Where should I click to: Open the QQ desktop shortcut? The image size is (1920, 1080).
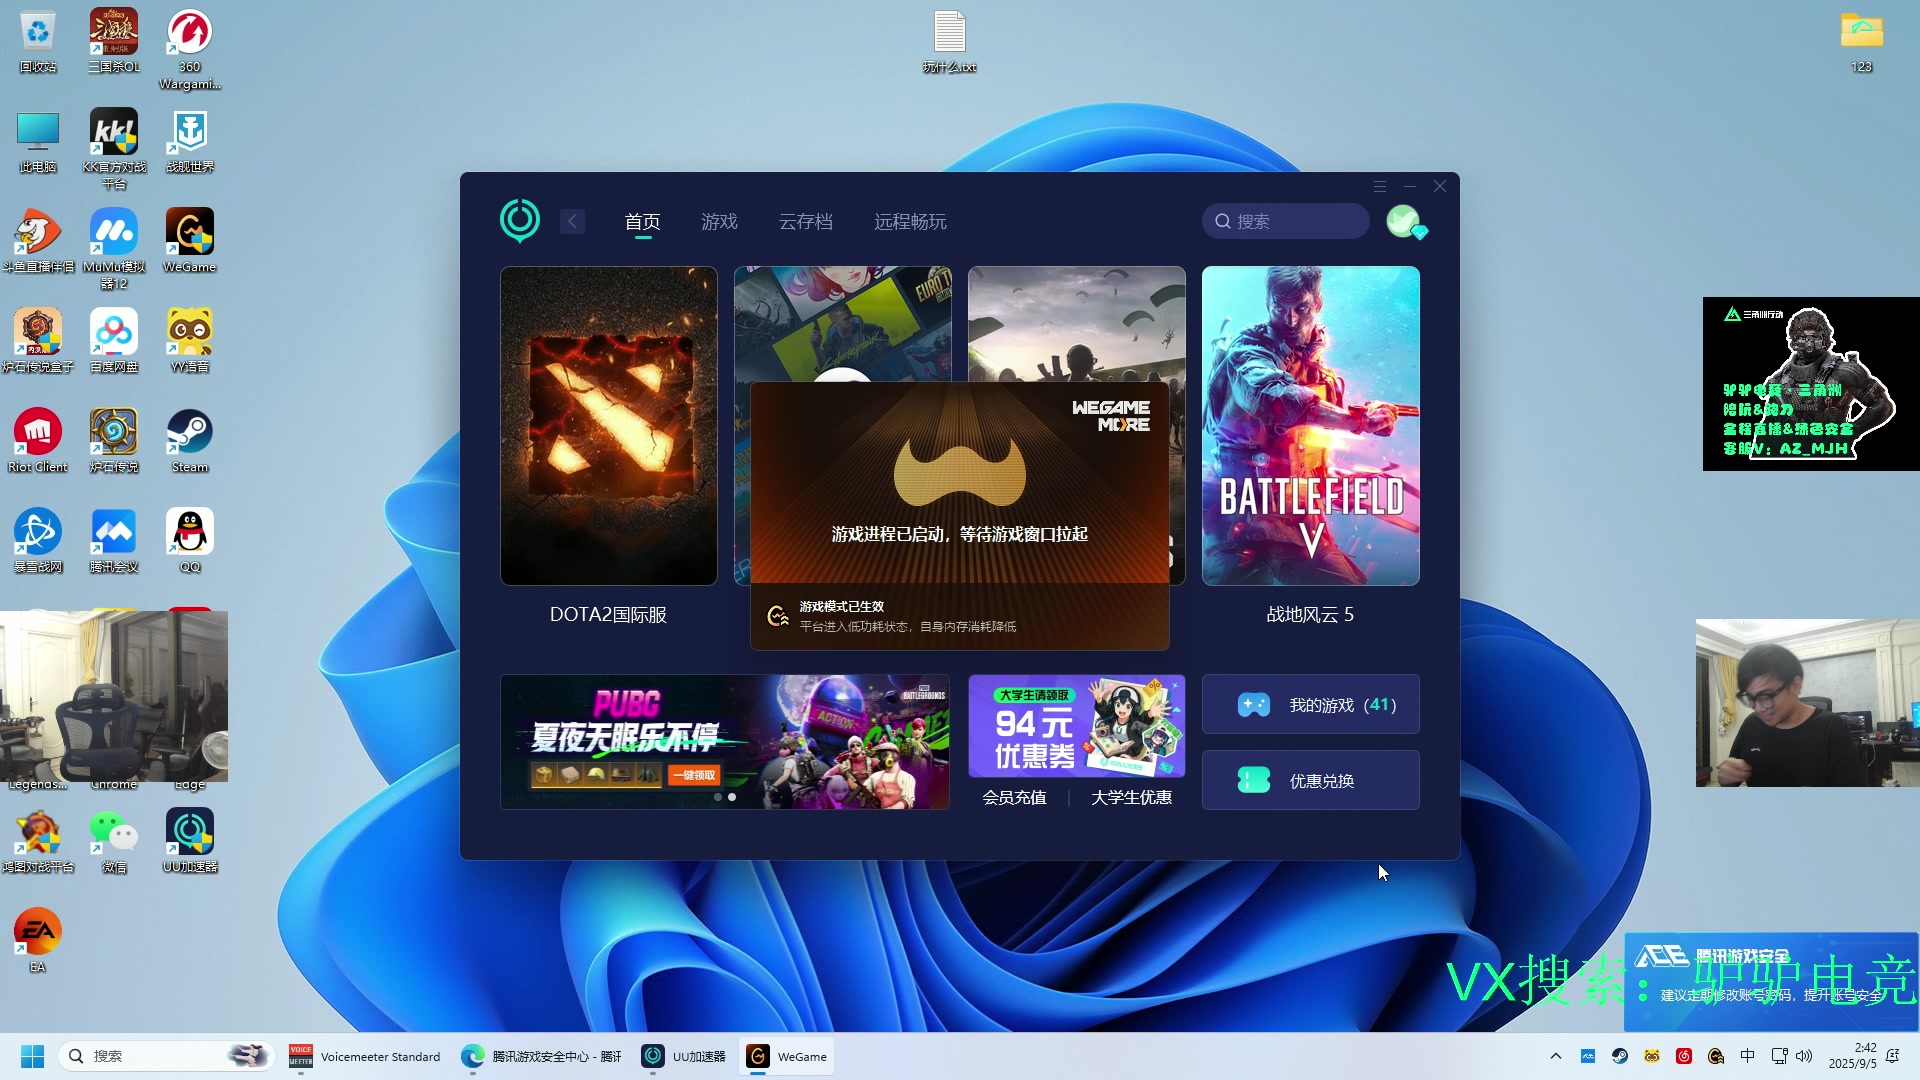(190, 541)
